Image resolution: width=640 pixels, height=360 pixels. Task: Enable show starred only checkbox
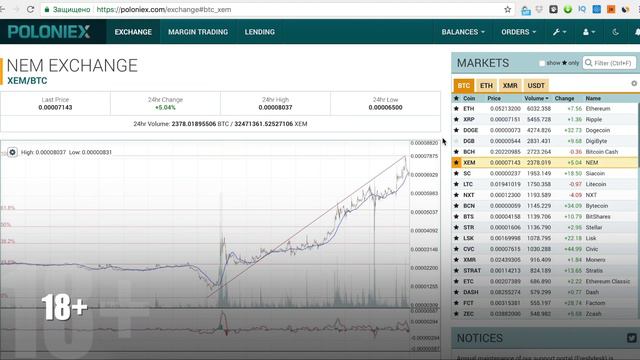[542, 63]
